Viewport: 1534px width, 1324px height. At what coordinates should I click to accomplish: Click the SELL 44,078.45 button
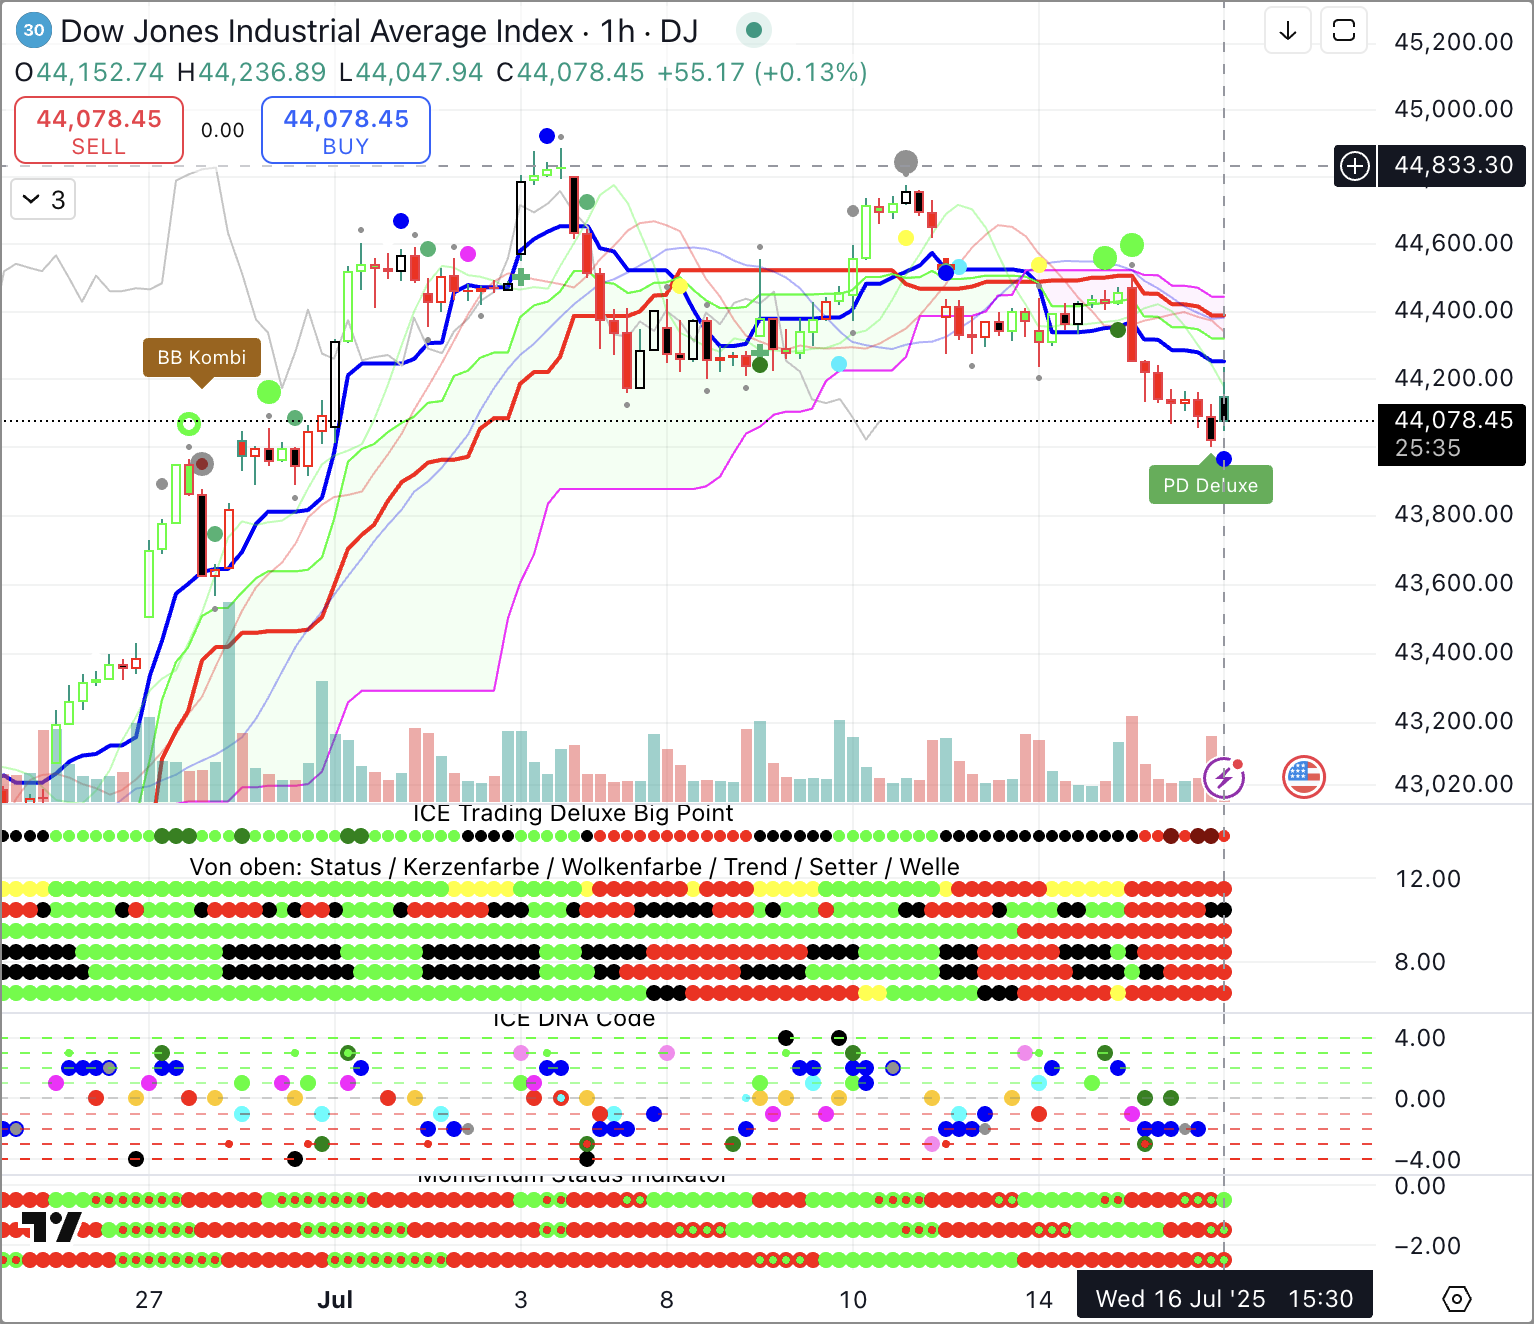point(99,130)
